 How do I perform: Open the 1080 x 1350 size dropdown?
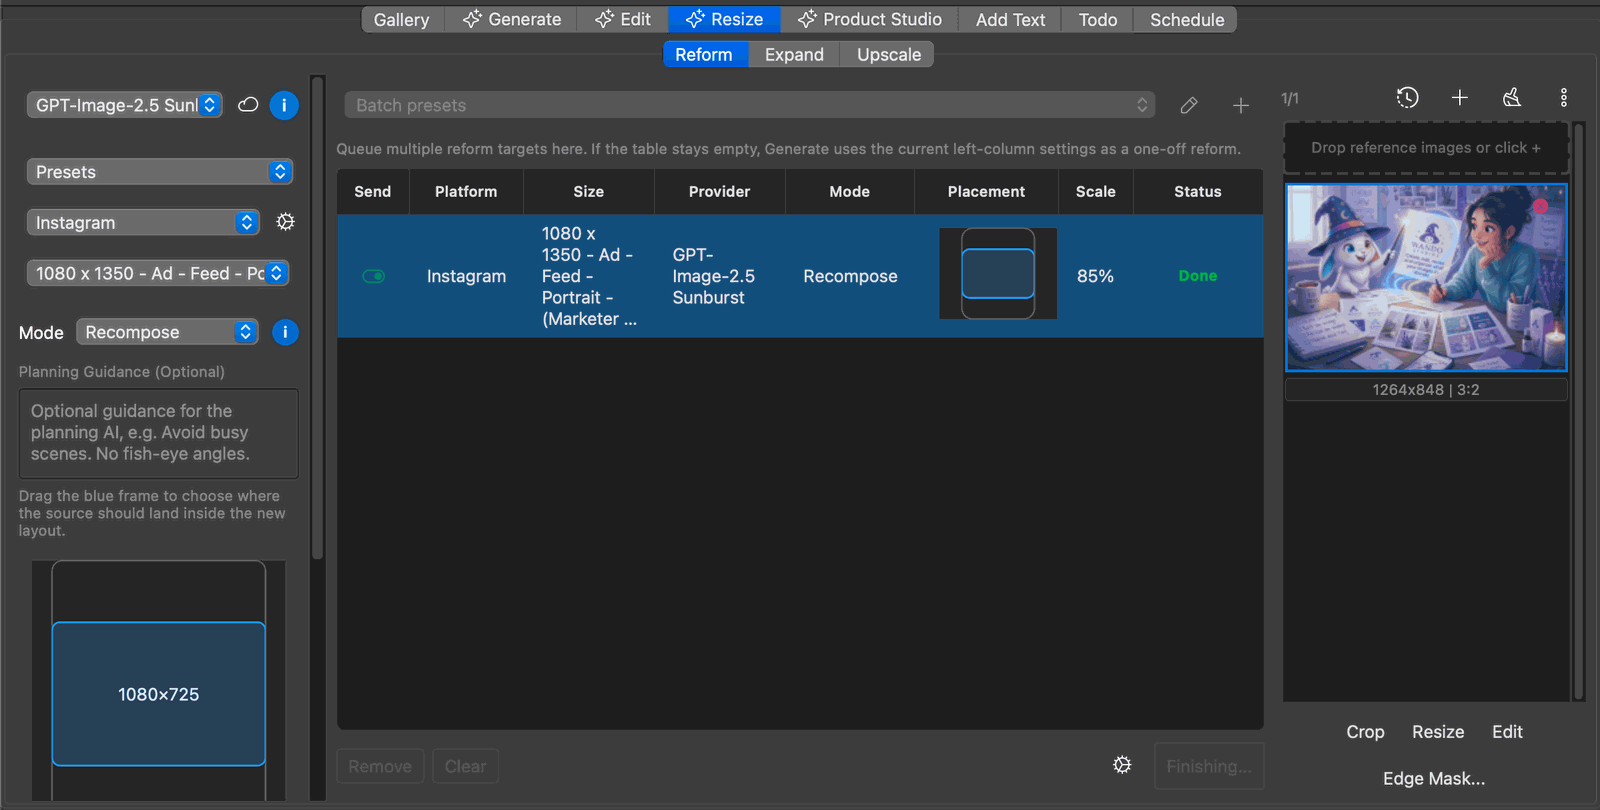pyautogui.click(x=158, y=273)
